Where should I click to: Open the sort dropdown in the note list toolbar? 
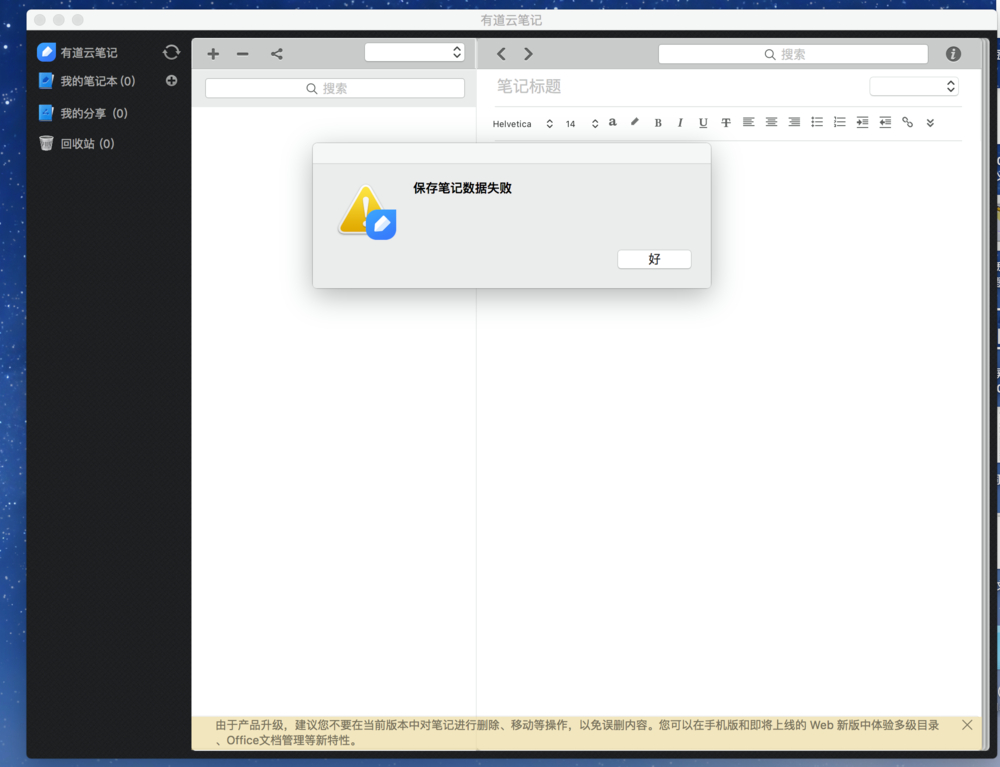(415, 52)
